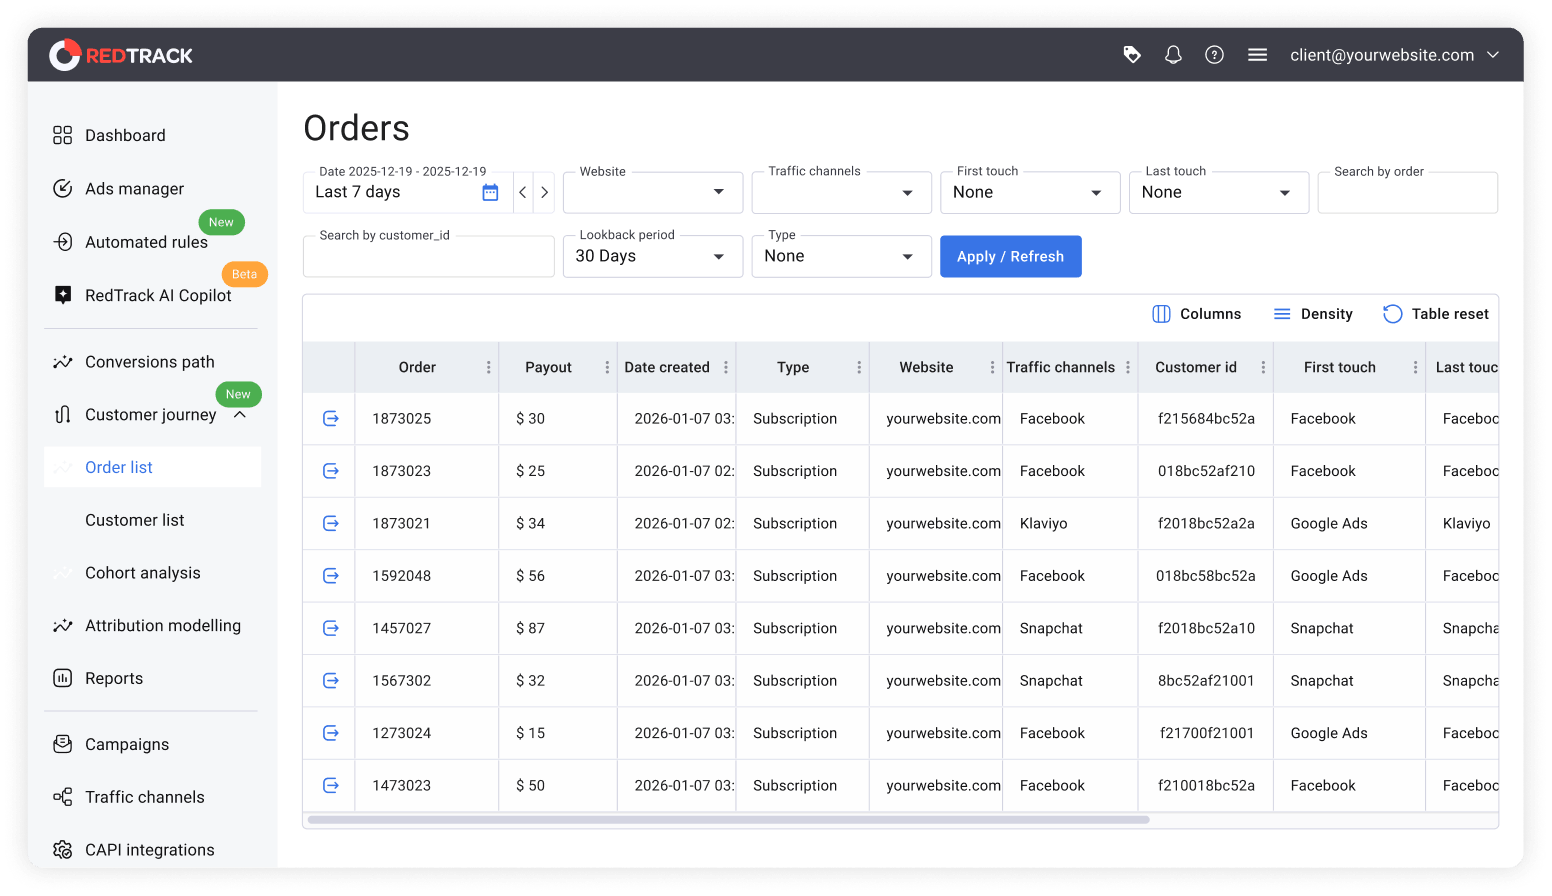Select customer id f215684bc52a cell
The width and height of the screenshot is (1552, 896).
pyautogui.click(x=1206, y=419)
